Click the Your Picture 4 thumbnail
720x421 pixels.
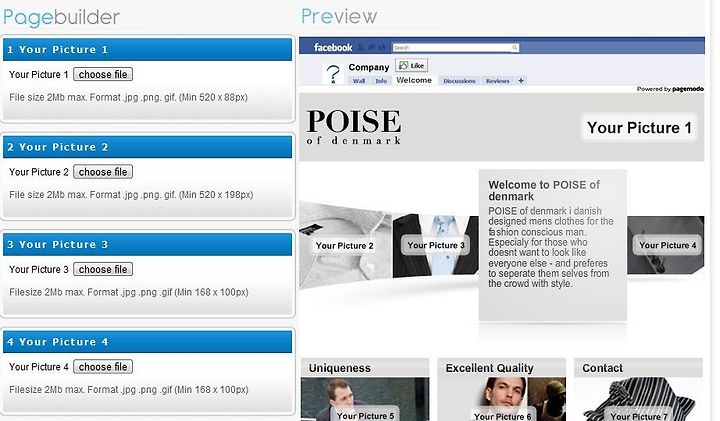coord(666,245)
